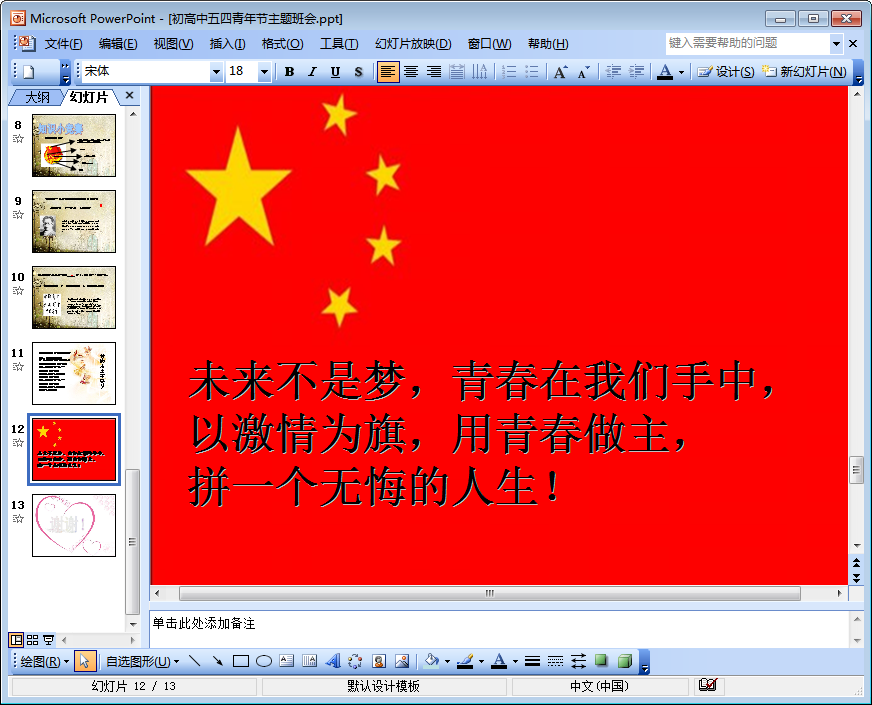Open the 窗口(W) menu
The height and width of the screenshot is (705, 872).
pos(489,44)
